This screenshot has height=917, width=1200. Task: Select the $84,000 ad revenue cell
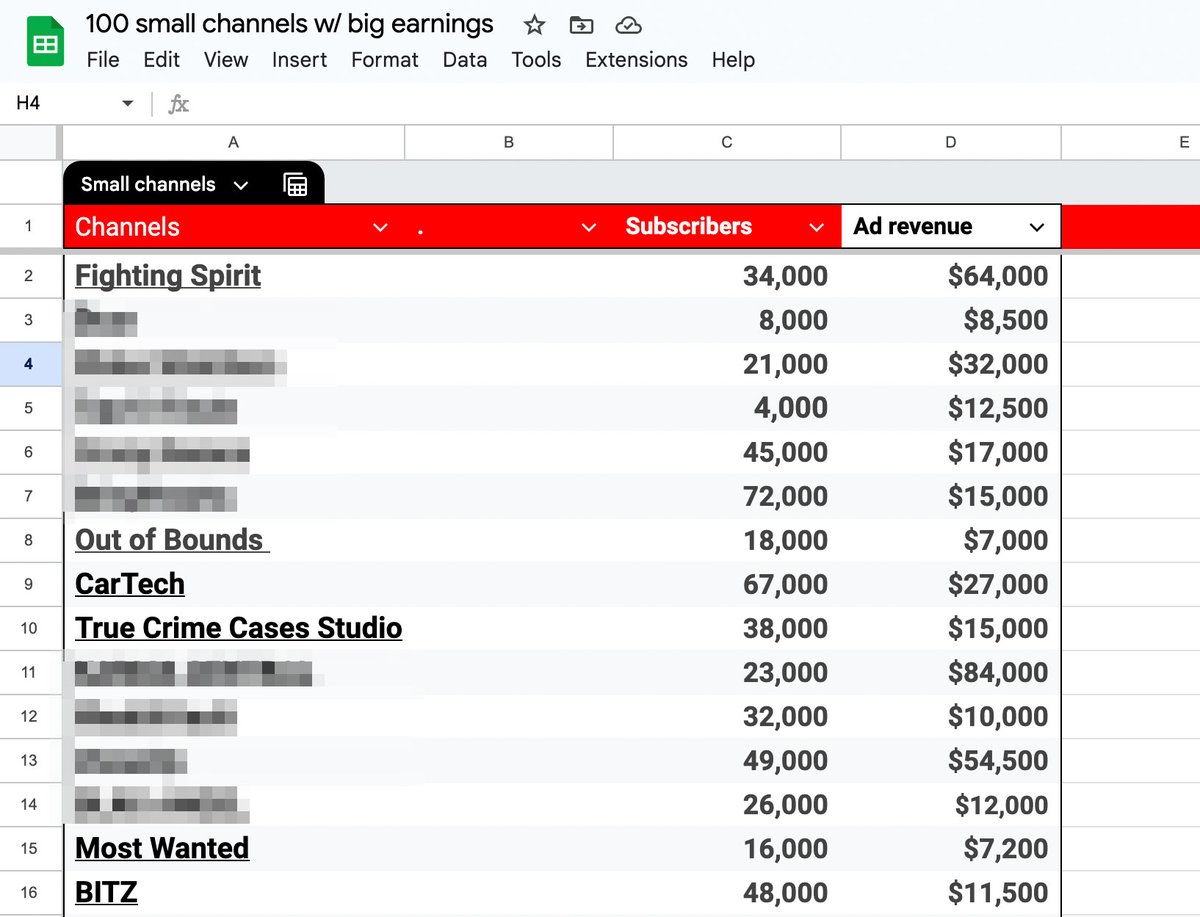tap(951, 672)
